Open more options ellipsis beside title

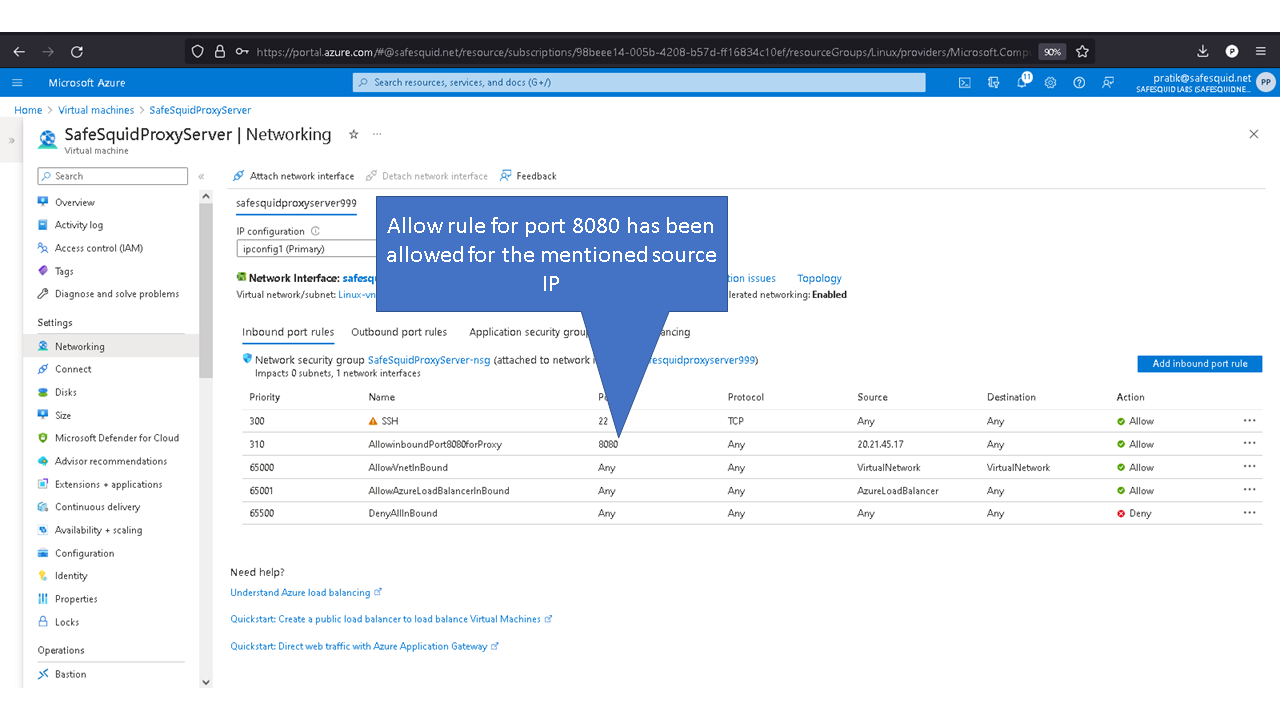(x=377, y=134)
